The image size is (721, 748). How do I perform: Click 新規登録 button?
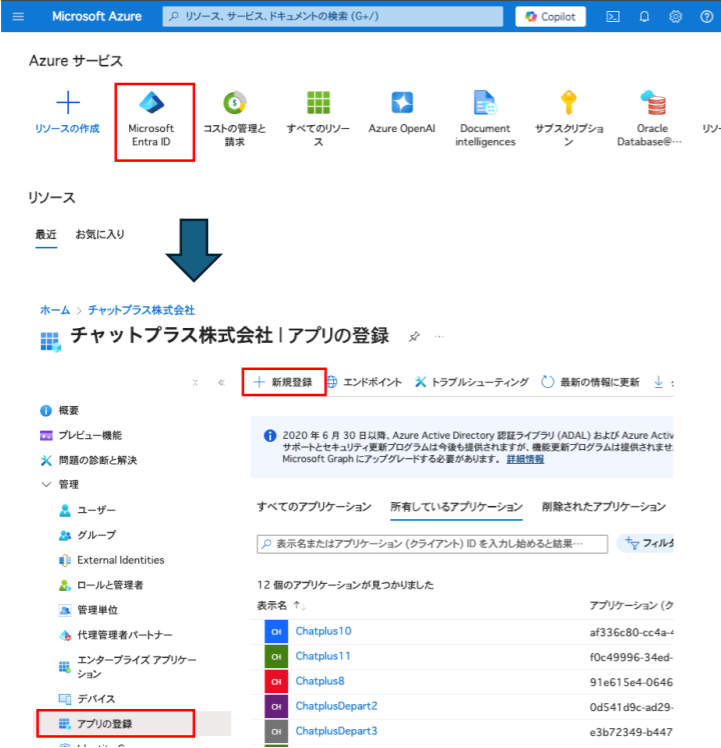[284, 382]
